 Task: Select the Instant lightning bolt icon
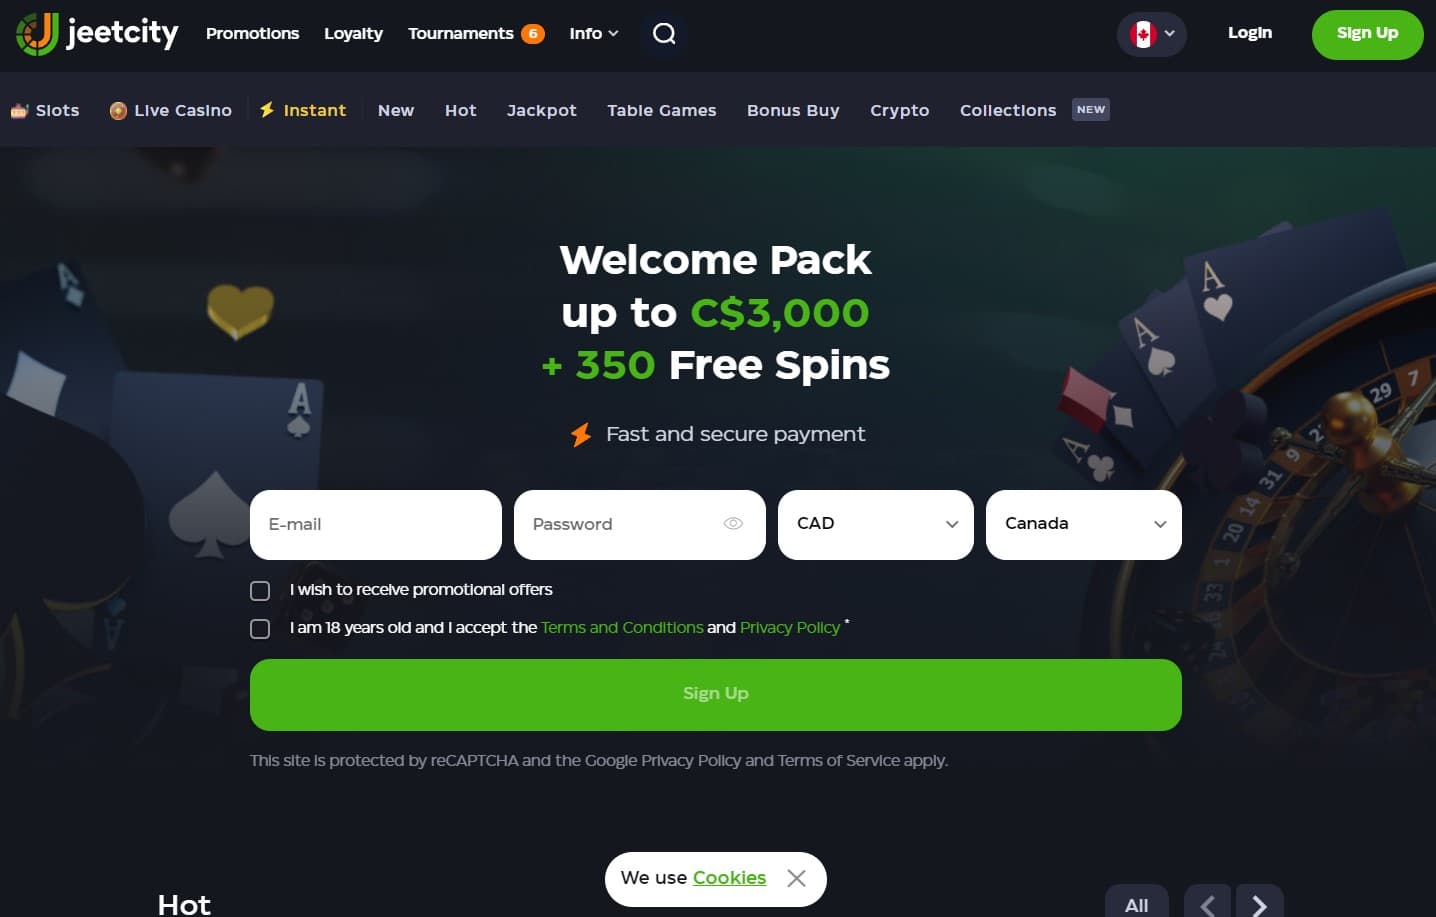click(x=267, y=110)
